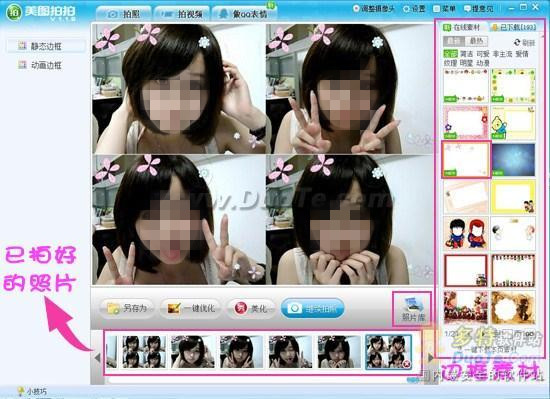Apply 一键优化 one-click optimize
Image resolution: width=550 pixels, height=399 pixels.
click(x=190, y=308)
